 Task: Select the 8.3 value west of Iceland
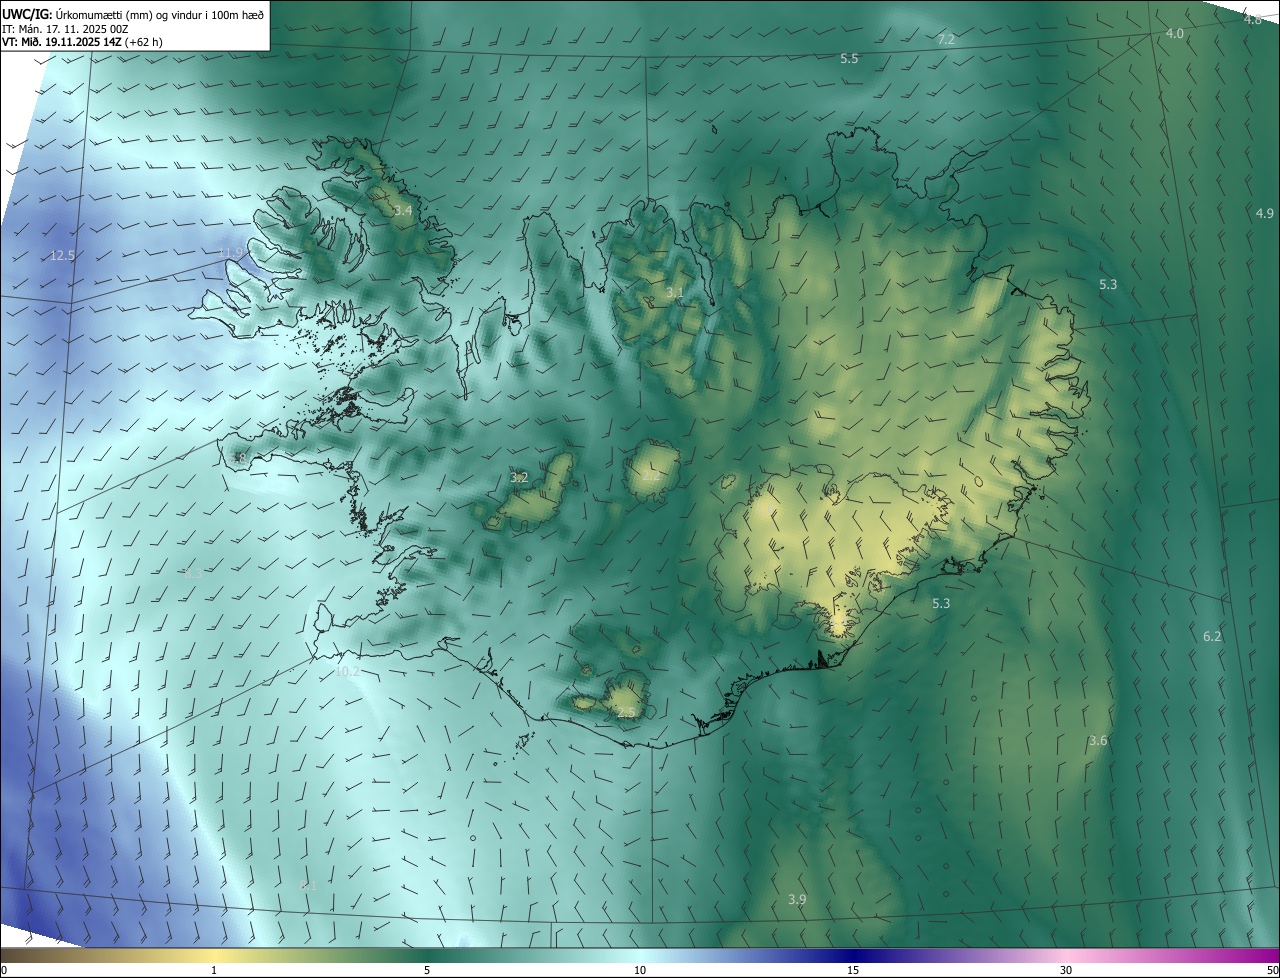[193, 574]
